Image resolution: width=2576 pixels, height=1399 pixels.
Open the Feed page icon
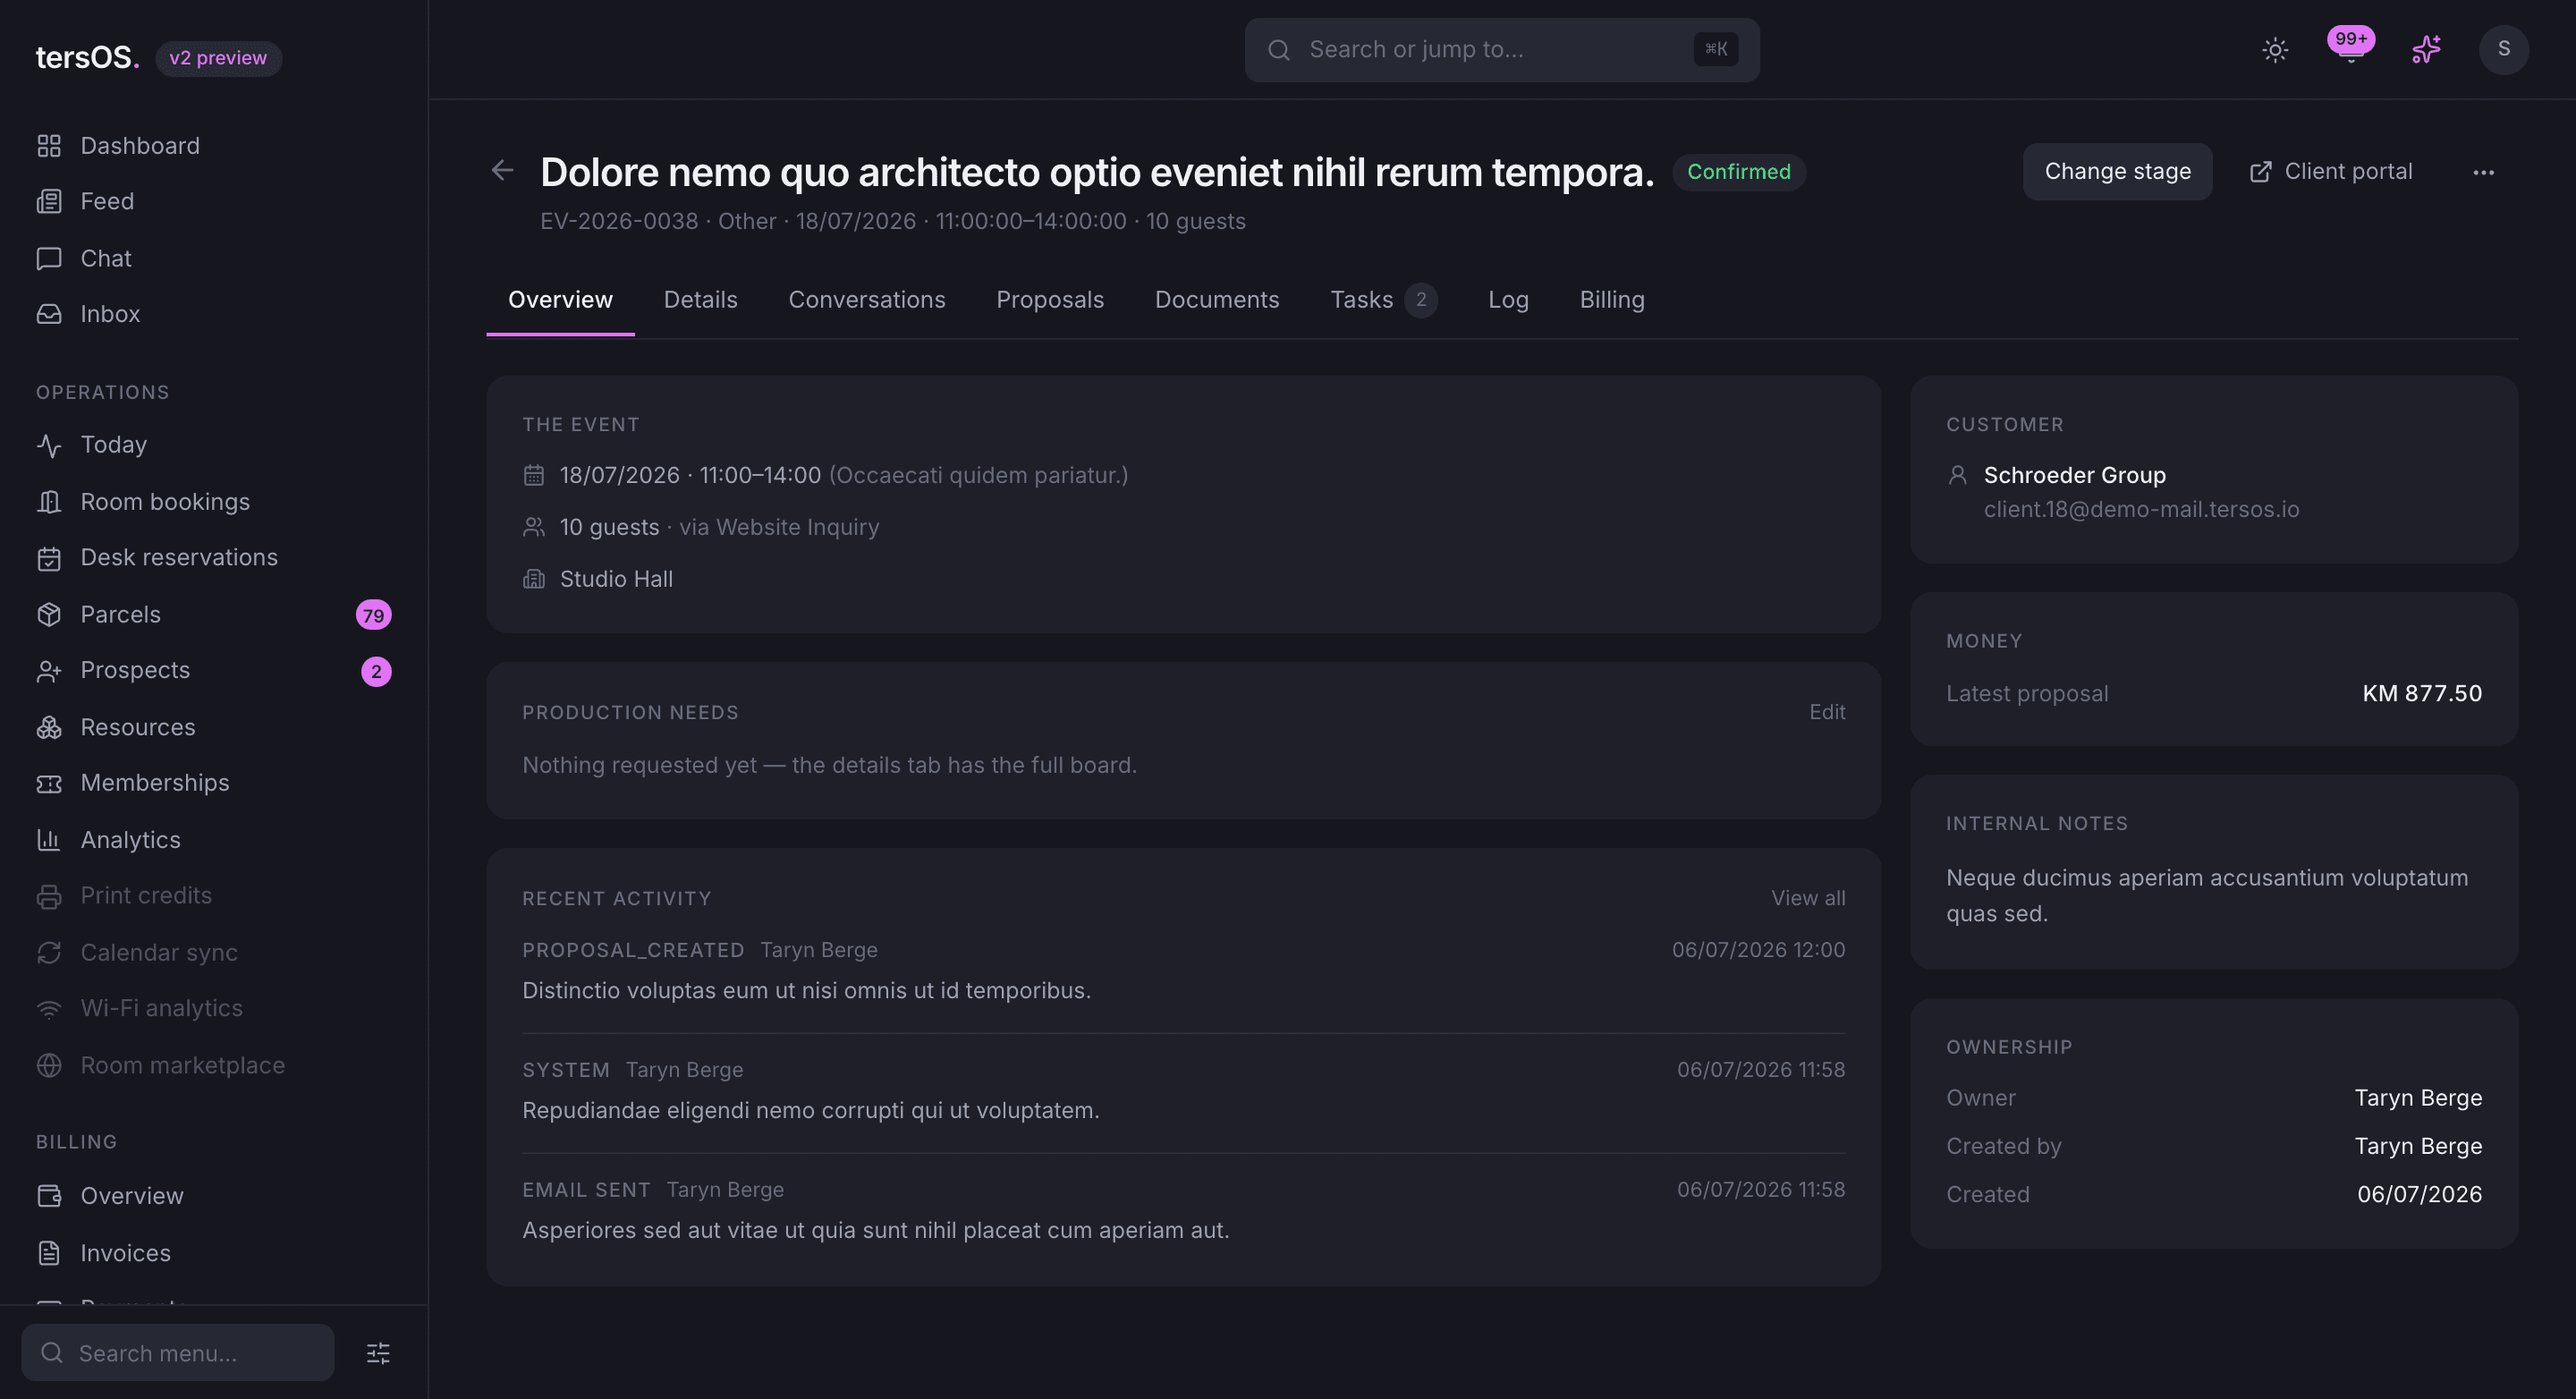click(x=49, y=202)
